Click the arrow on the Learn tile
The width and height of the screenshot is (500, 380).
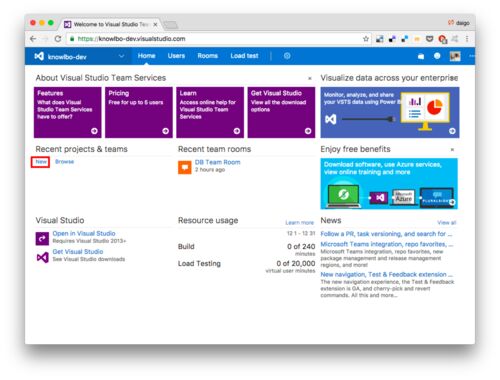pyautogui.click(x=237, y=131)
